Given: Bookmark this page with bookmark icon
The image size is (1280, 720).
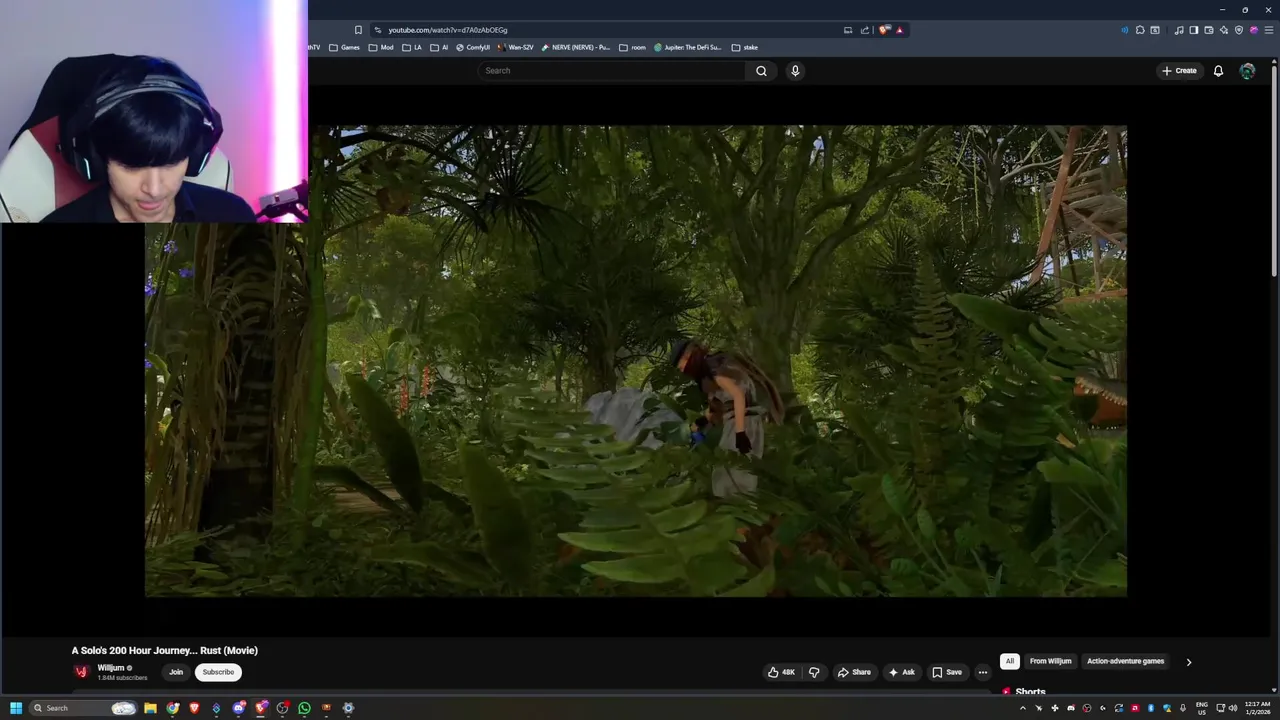Looking at the screenshot, I should point(358,30).
